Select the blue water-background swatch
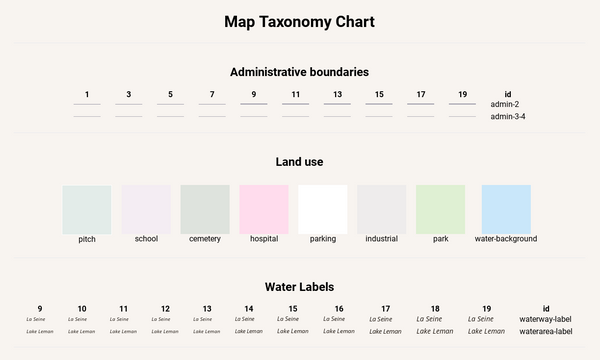 (506, 209)
